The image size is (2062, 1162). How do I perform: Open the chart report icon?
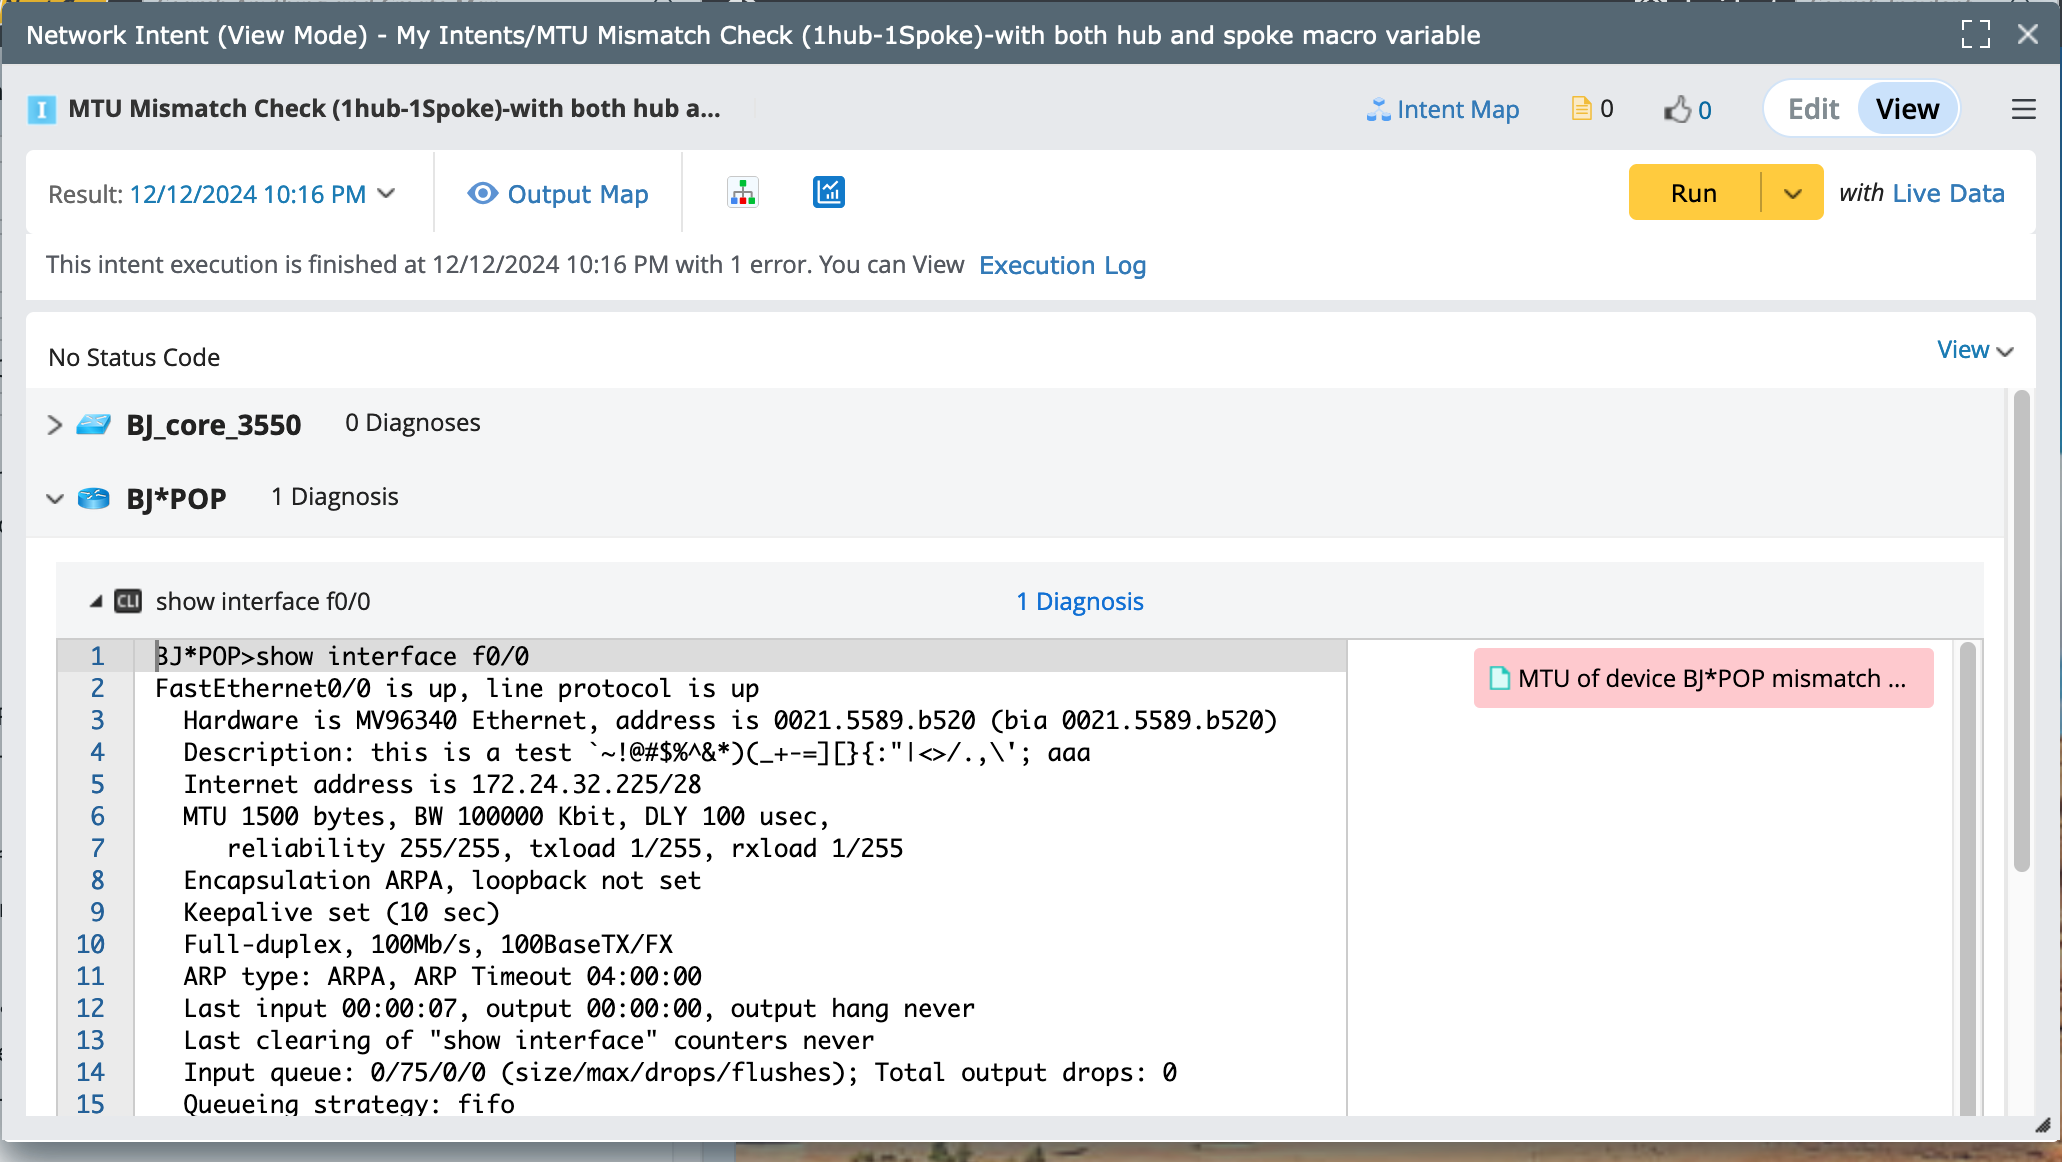click(828, 192)
